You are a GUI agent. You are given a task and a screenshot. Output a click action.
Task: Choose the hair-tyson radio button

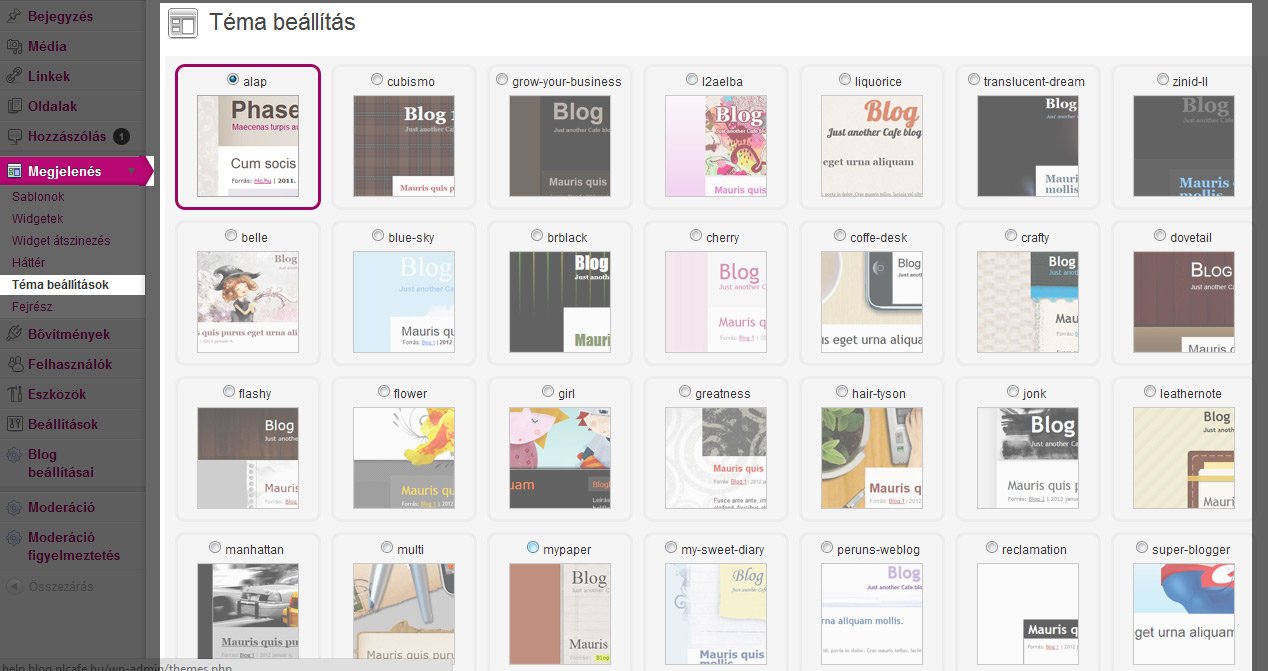tap(842, 392)
